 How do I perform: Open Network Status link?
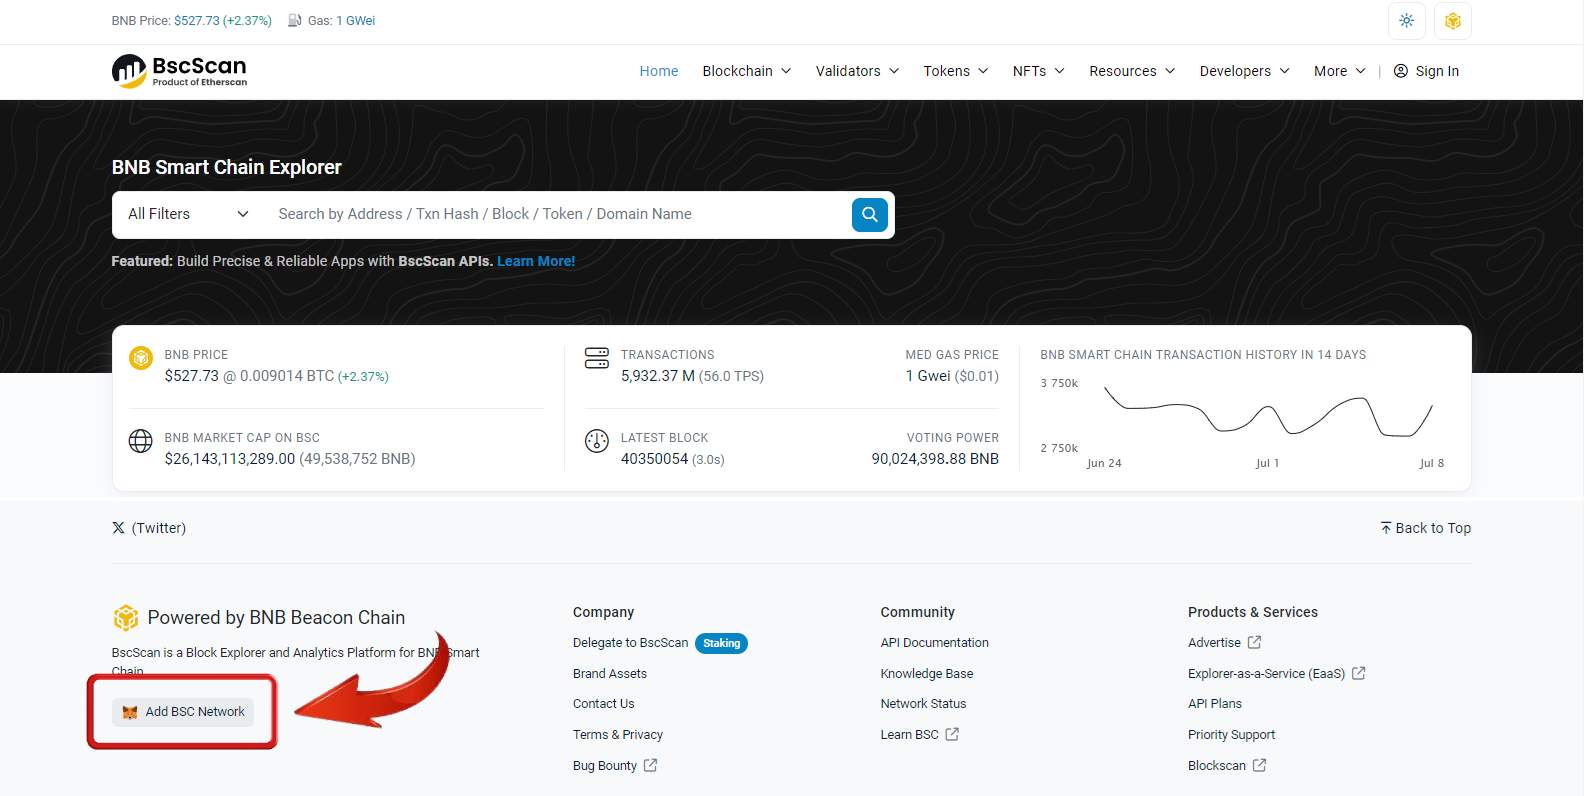pyautogui.click(x=923, y=704)
